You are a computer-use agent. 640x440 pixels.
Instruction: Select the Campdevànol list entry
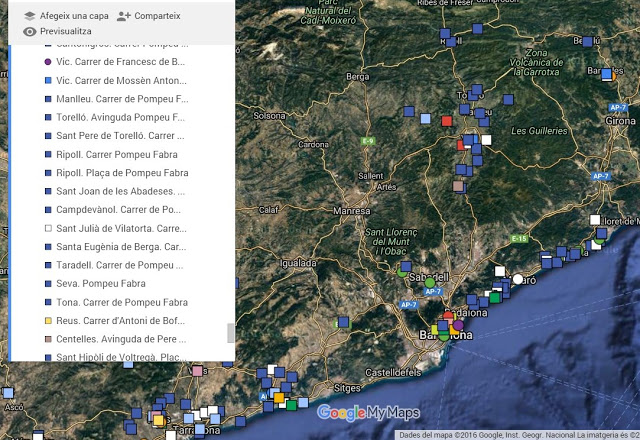click(x=118, y=210)
